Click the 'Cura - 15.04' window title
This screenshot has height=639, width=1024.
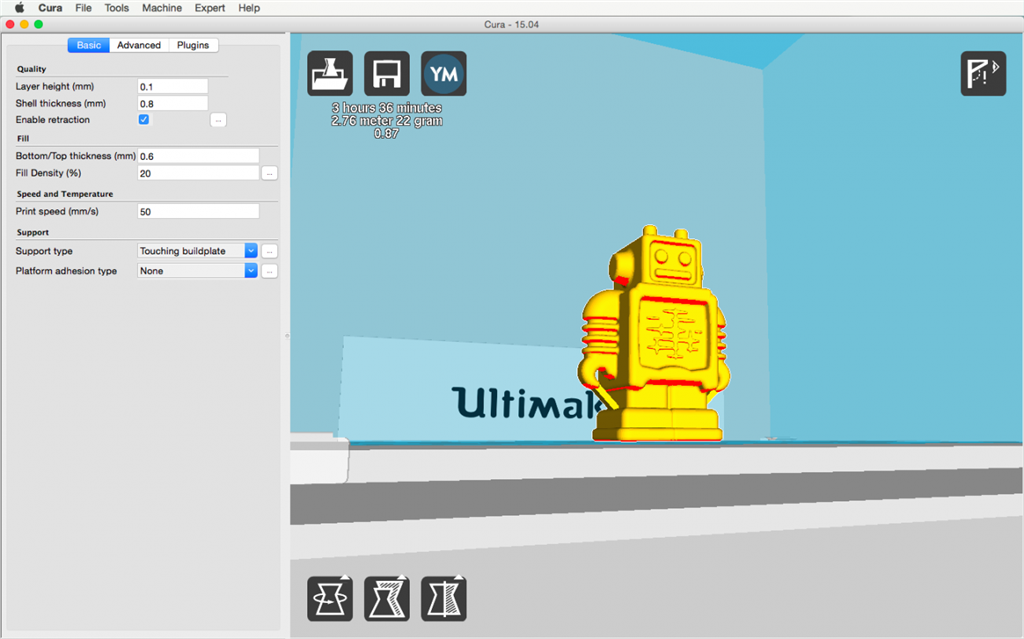(x=511, y=24)
